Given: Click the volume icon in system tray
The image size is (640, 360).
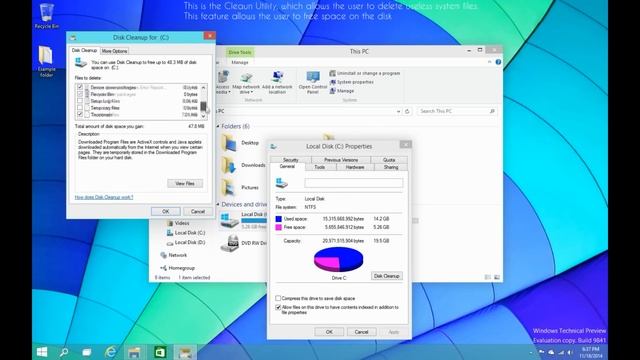Looking at the screenshot, I should tap(570, 352).
